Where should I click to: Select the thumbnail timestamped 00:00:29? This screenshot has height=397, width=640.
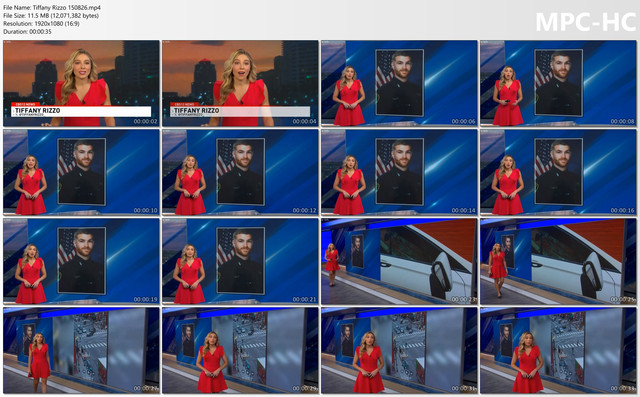(240, 350)
